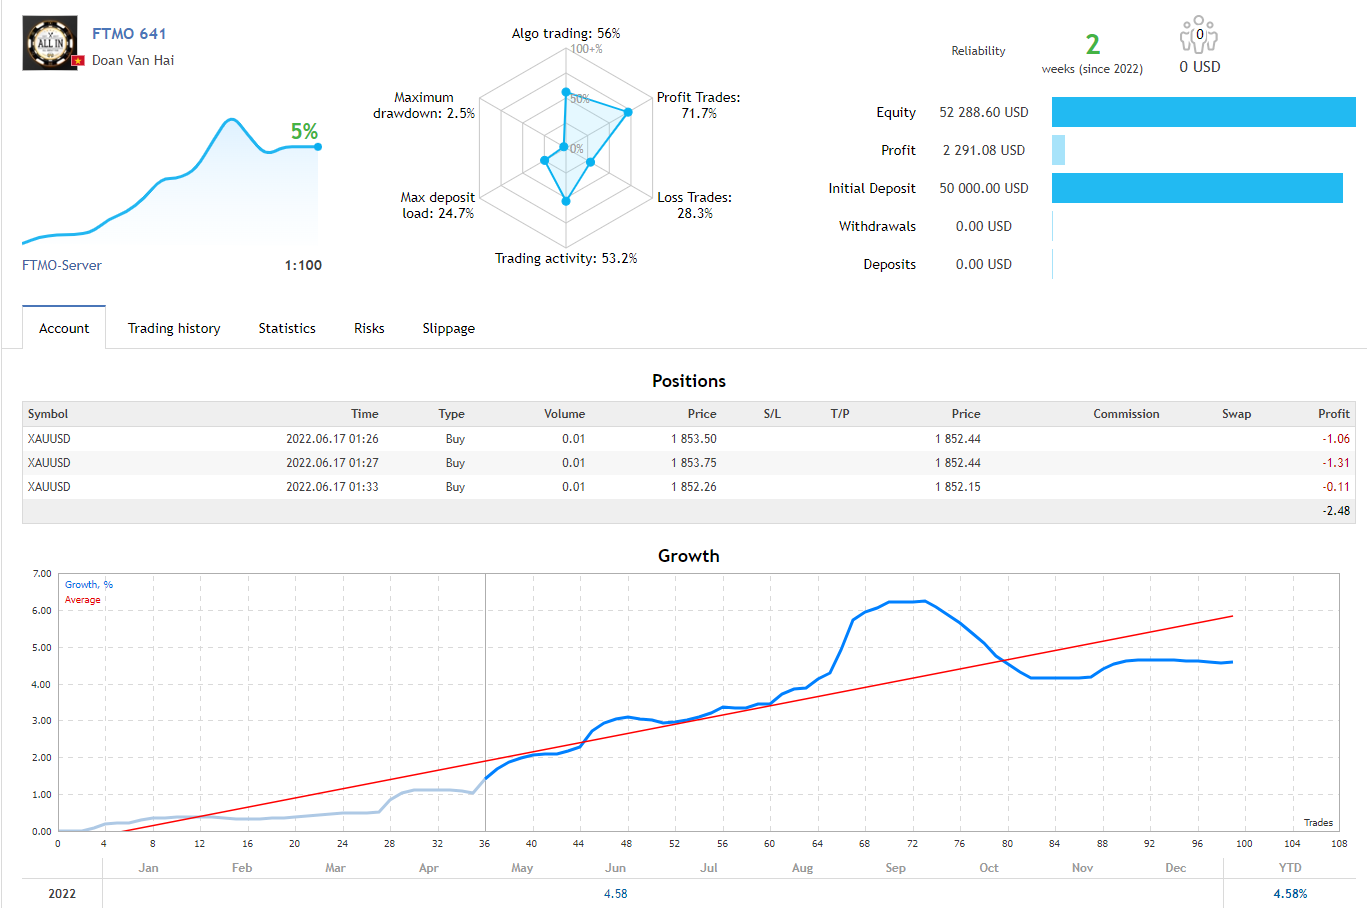Viewport: 1367px width, 908px height.
Task: Select the XAUUSD position opened 01:26
Action: (x=688, y=439)
